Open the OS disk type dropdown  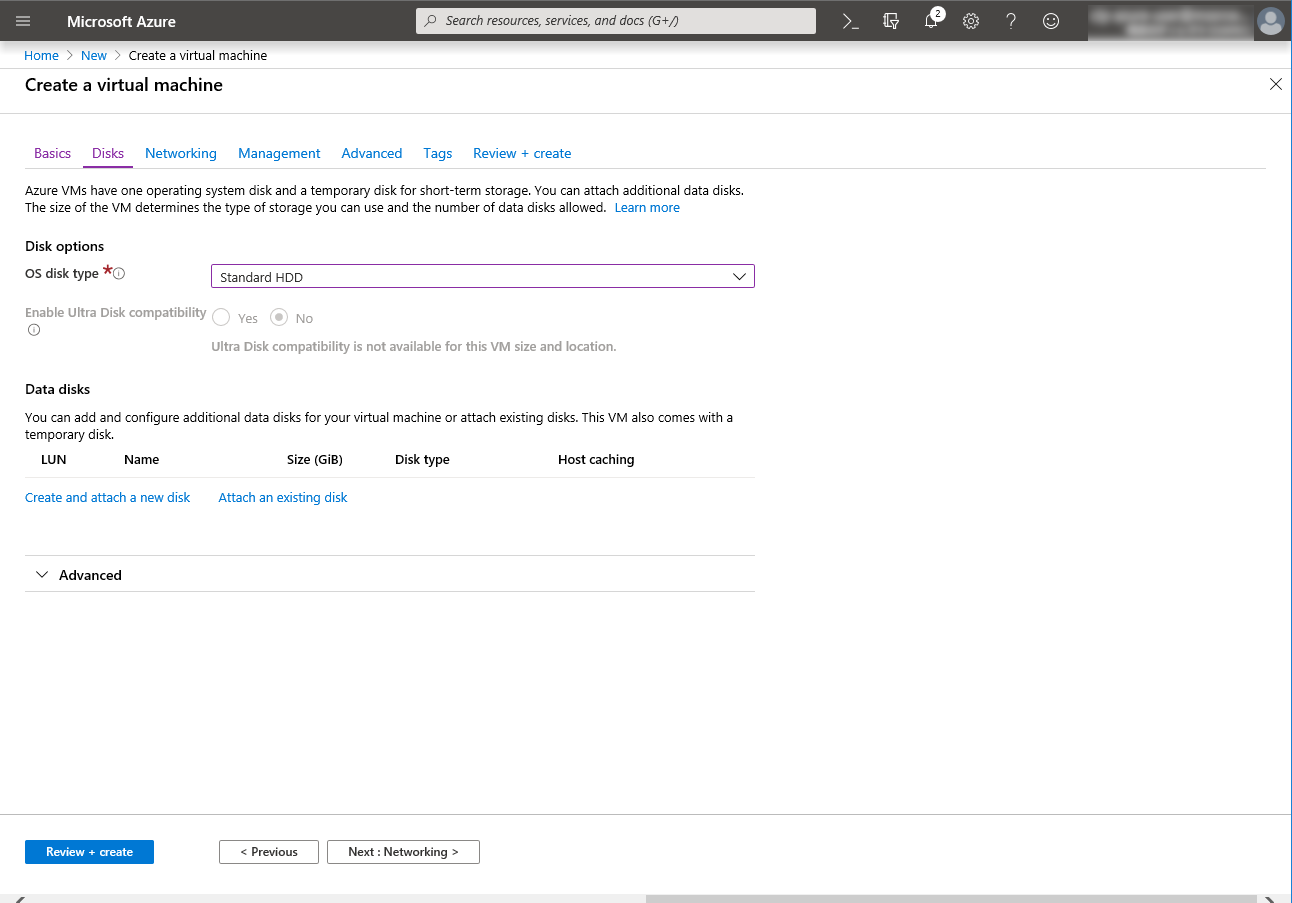[482, 277]
